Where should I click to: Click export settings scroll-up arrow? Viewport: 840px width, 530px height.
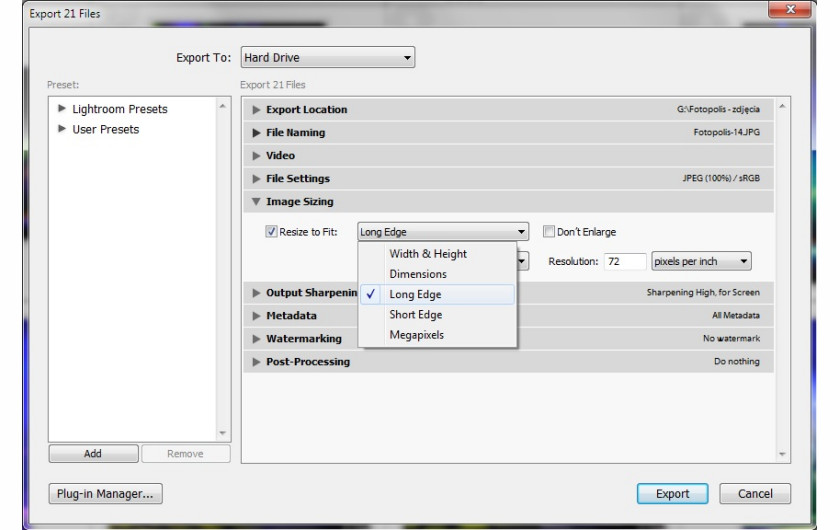point(782,107)
